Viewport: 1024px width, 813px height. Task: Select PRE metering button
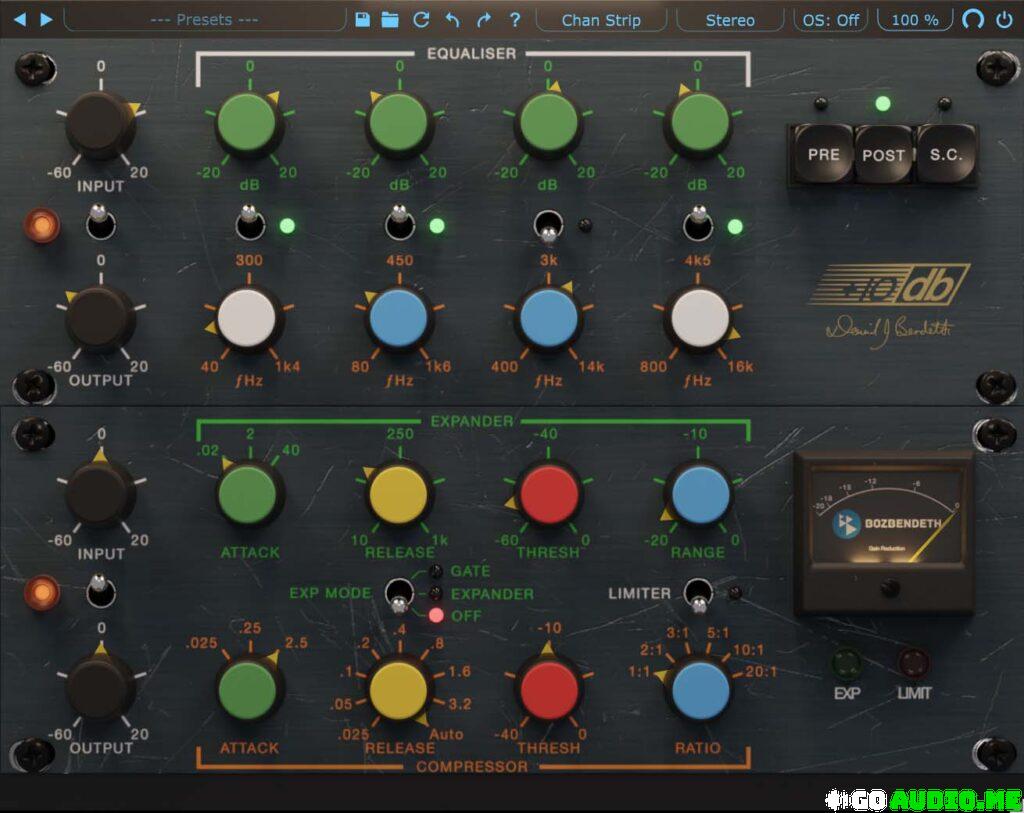[823, 154]
